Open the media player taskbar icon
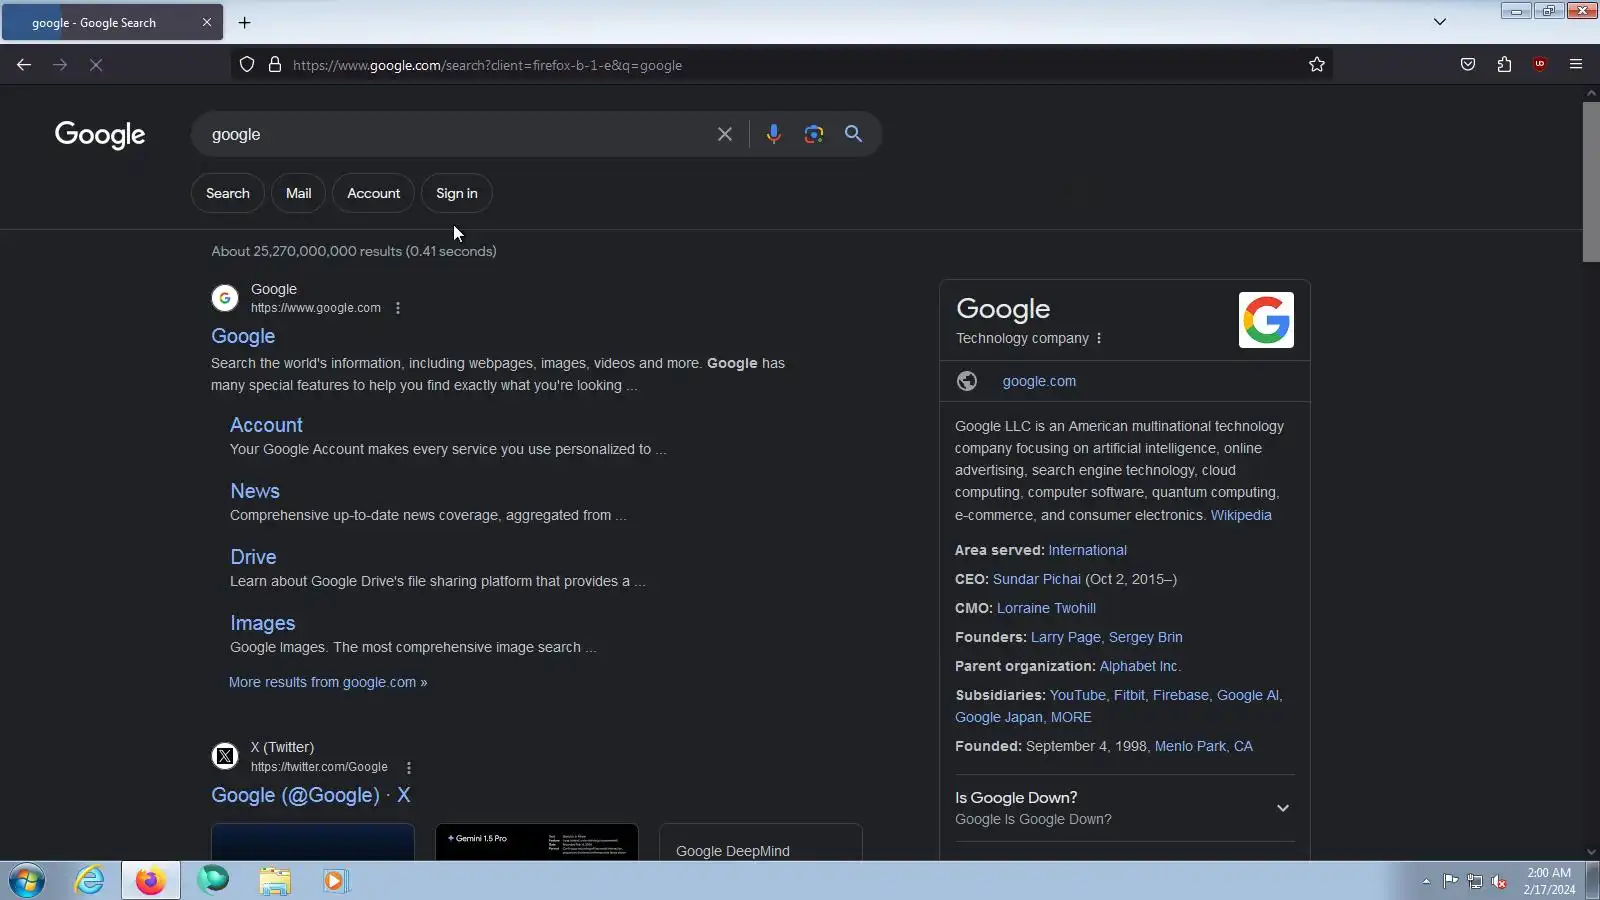The image size is (1600, 900). pos(335,881)
